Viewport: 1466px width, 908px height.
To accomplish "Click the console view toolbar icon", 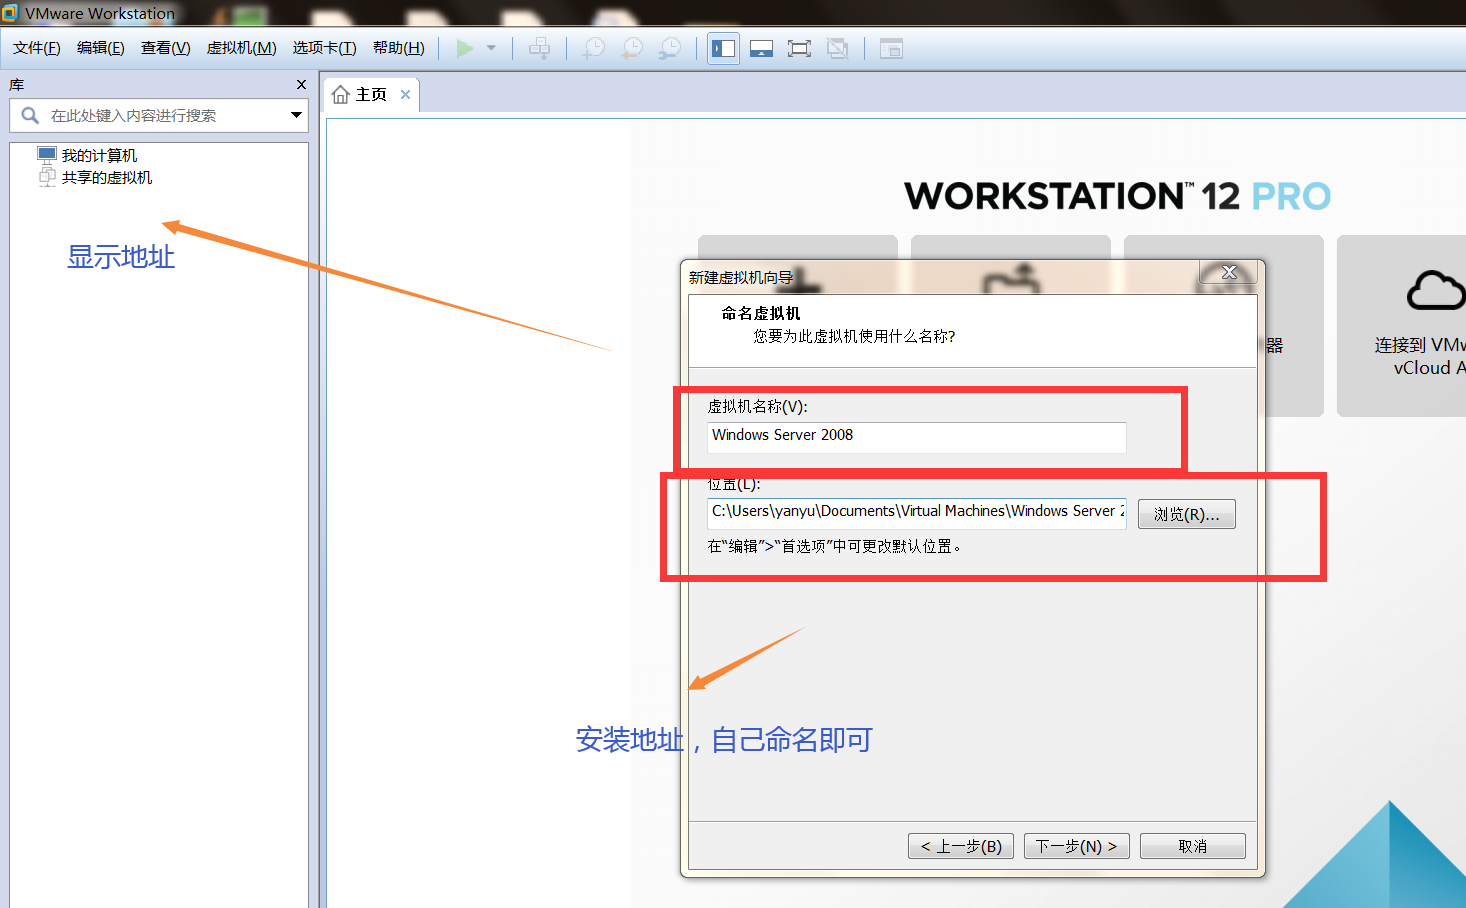I will coord(891,48).
